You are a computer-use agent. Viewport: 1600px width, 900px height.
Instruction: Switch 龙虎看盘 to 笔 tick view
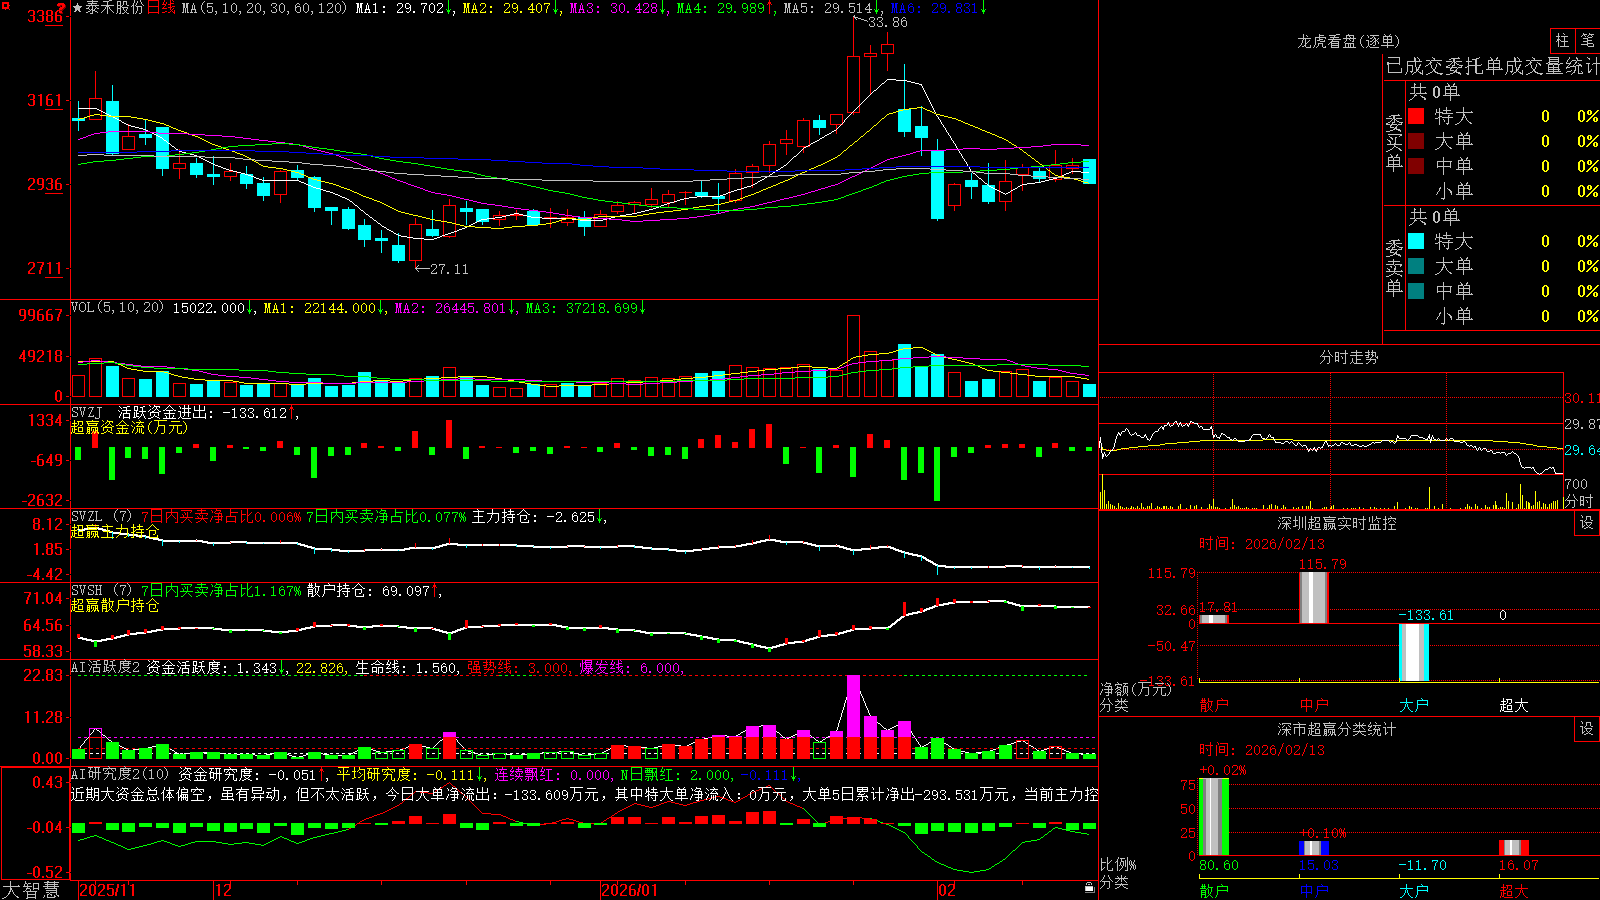click(x=1587, y=41)
